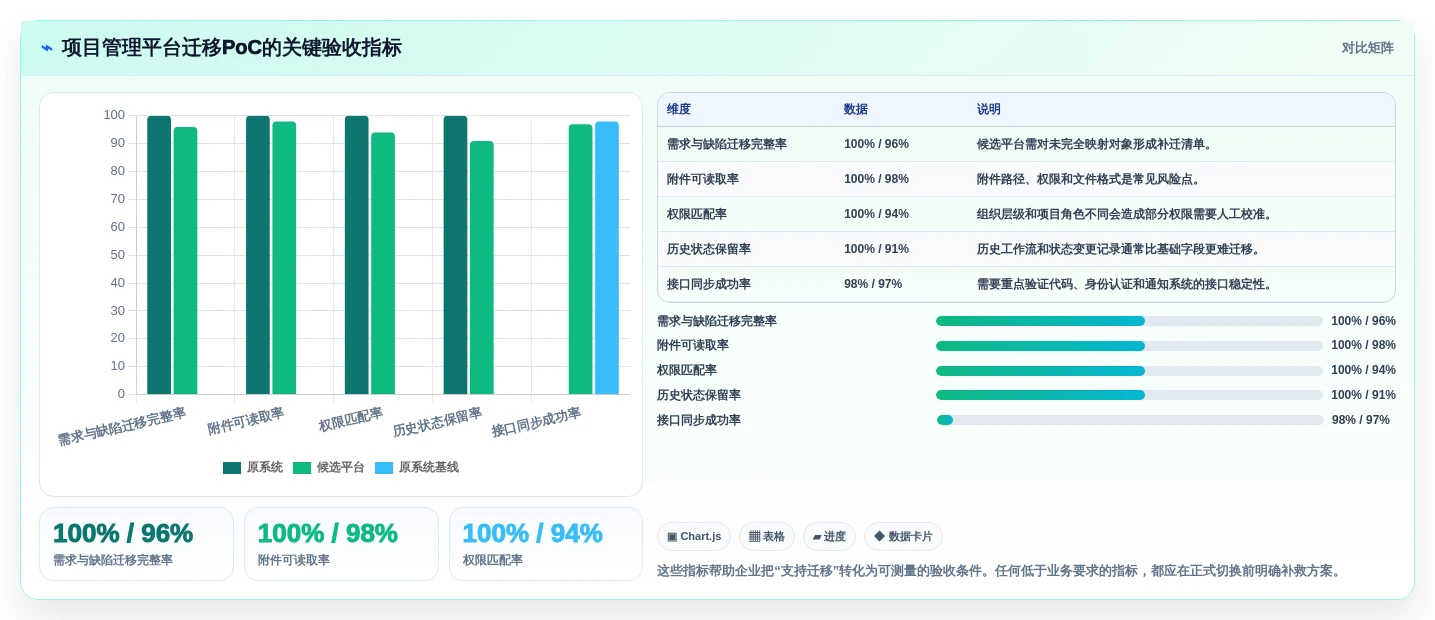Screen dimensions: 1435x620
Task: Click x-axis label 接口同步成功率 in chart
Action: click(536, 422)
